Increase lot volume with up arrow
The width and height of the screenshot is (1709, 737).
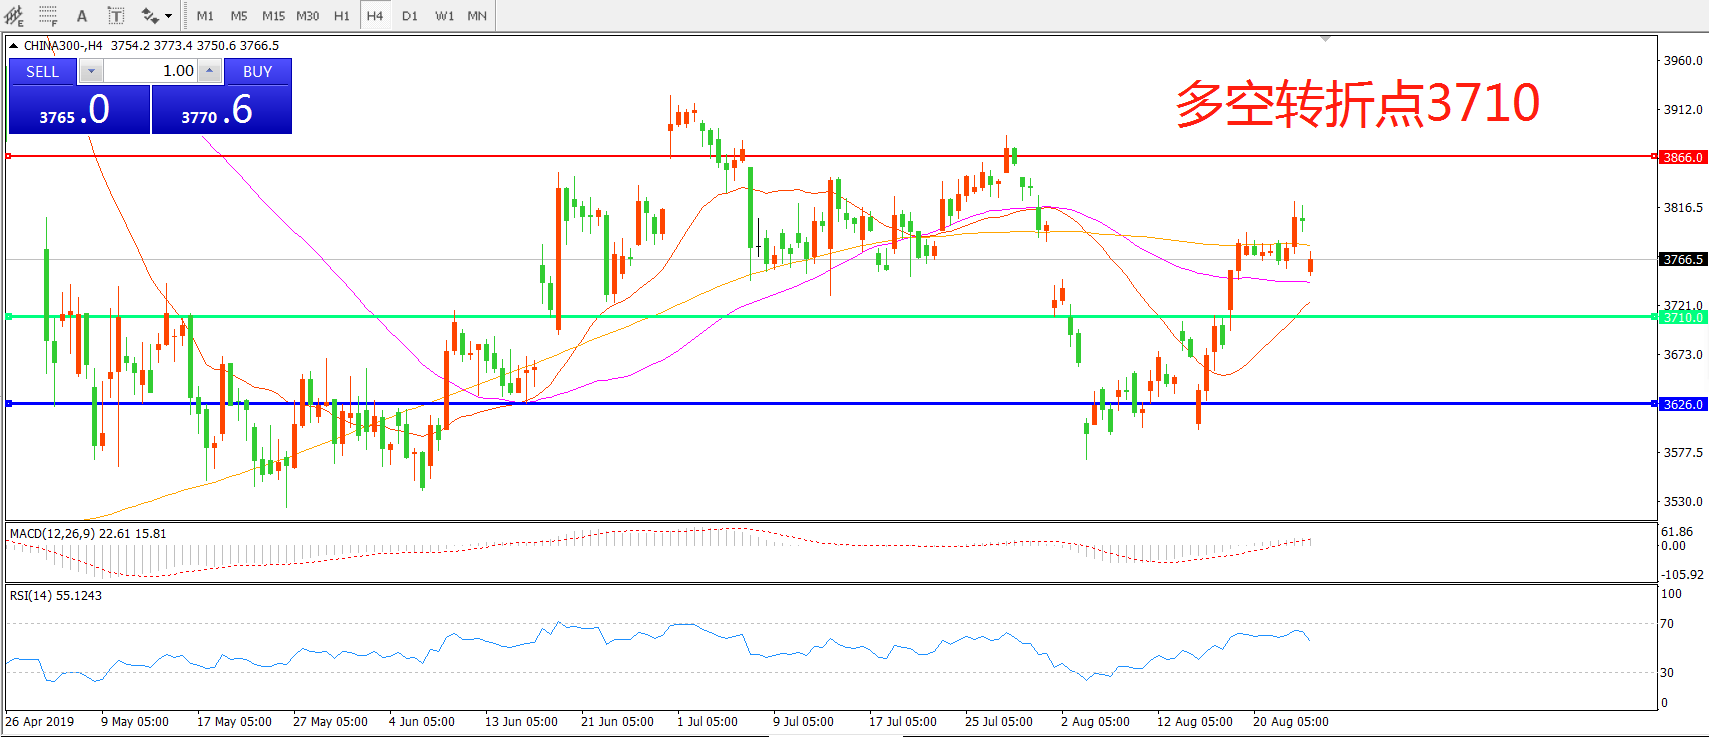click(x=209, y=71)
